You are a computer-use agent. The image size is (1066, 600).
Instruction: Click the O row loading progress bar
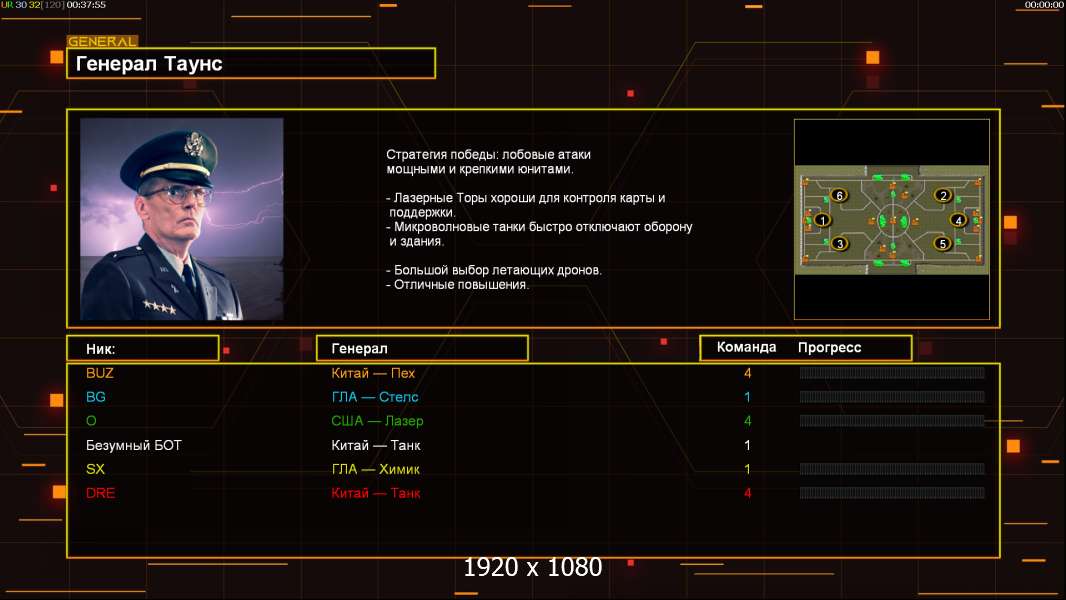892,421
